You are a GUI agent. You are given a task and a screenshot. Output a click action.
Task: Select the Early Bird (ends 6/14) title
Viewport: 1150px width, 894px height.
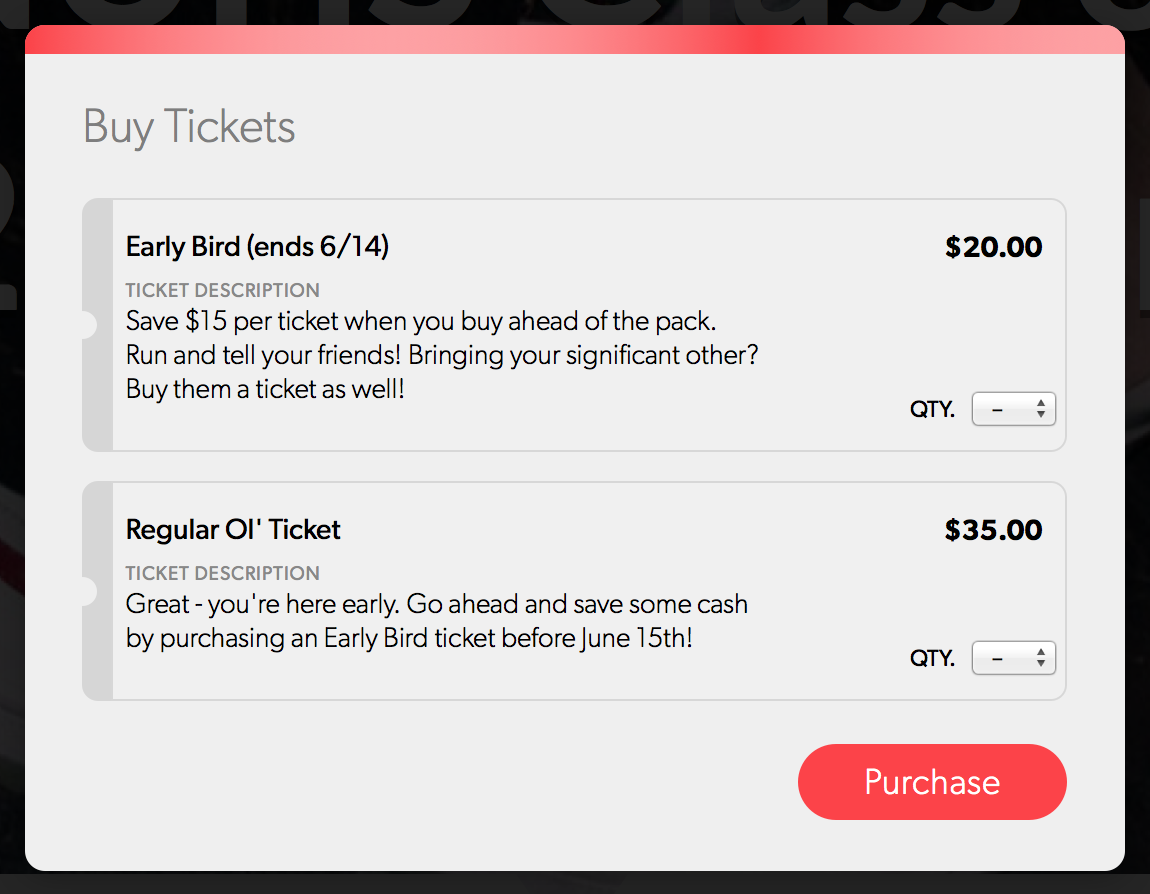pyautogui.click(x=257, y=246)
